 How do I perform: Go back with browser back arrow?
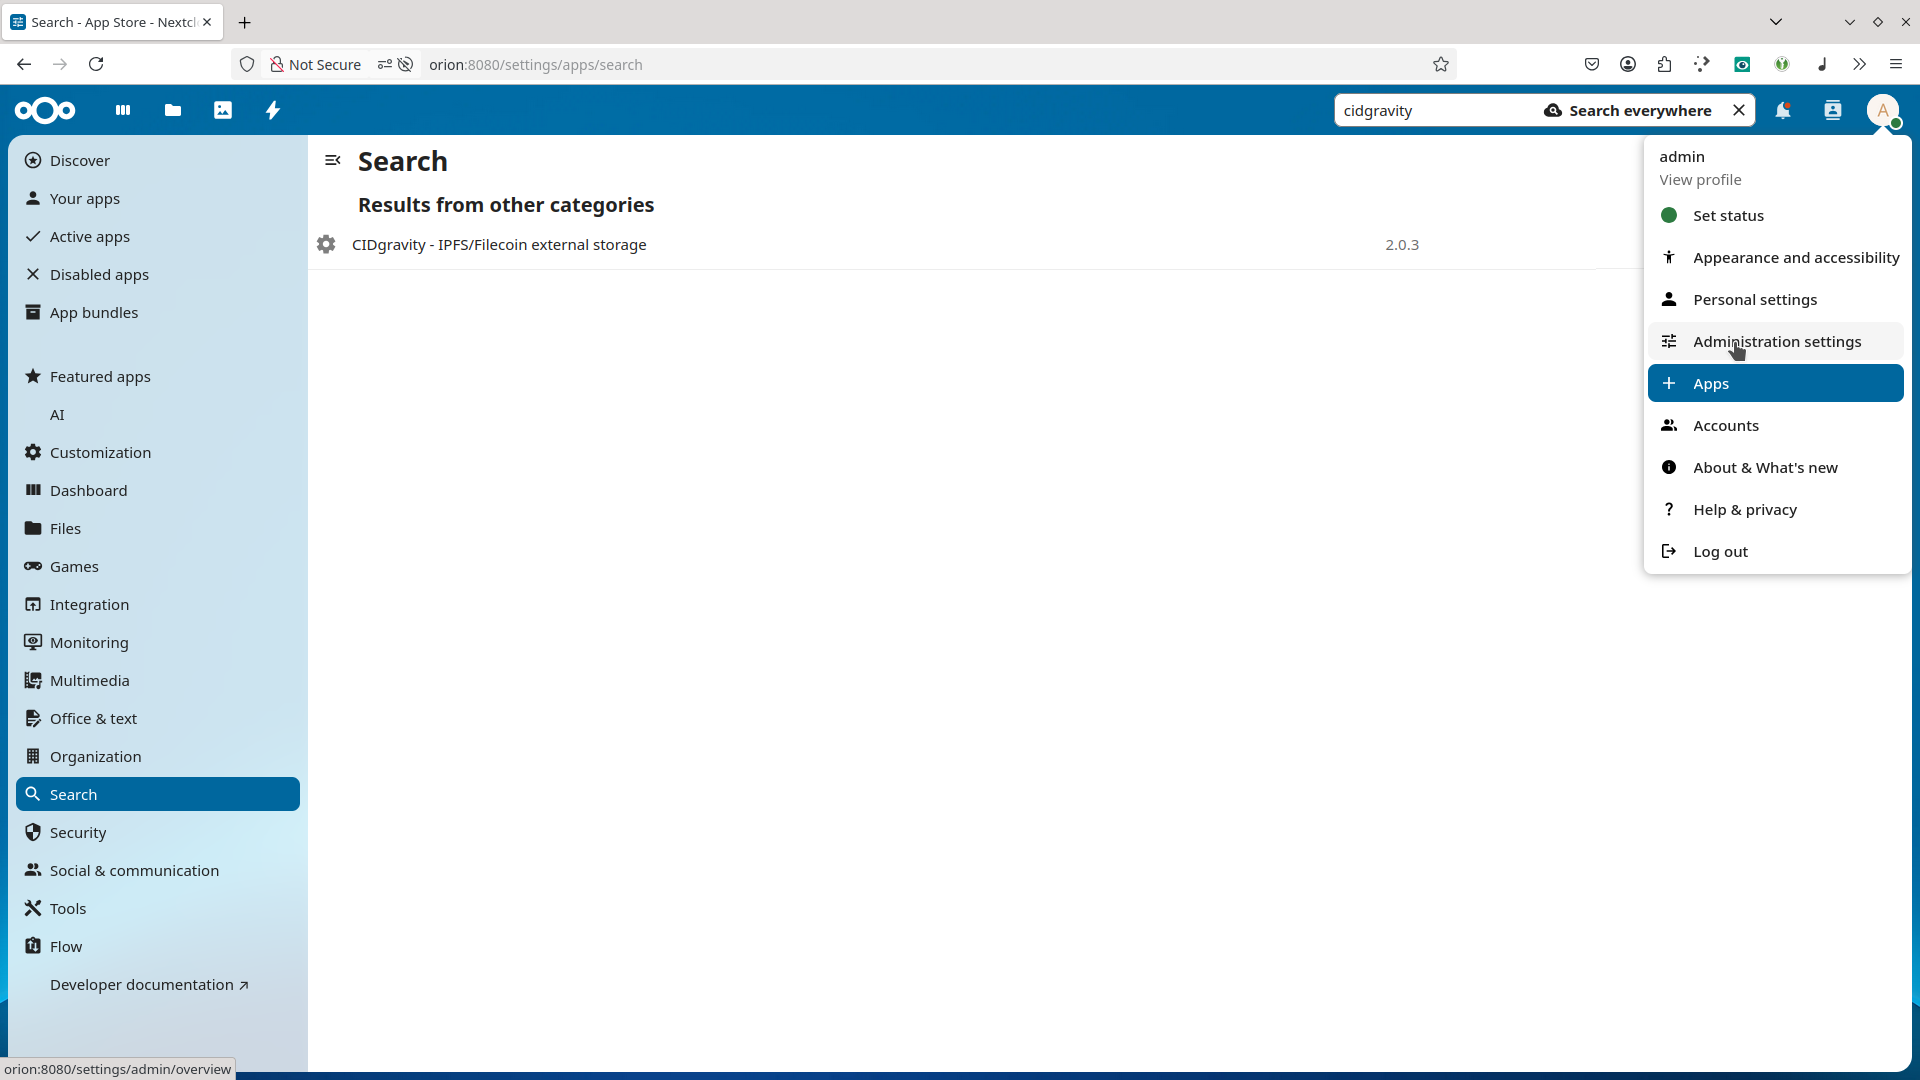click(24, 64)
